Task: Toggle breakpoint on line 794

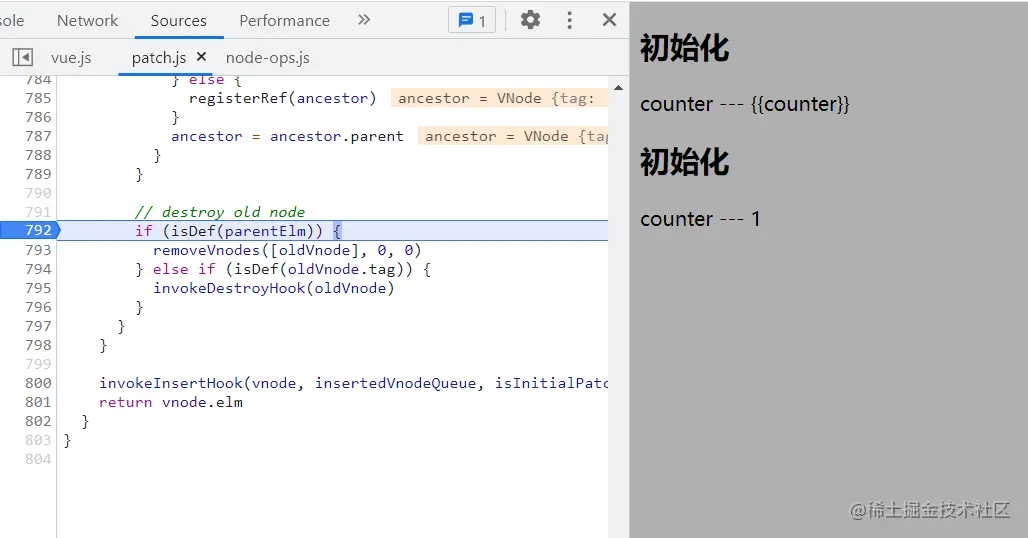Action: pyautogui.click(x=37, y=269)
